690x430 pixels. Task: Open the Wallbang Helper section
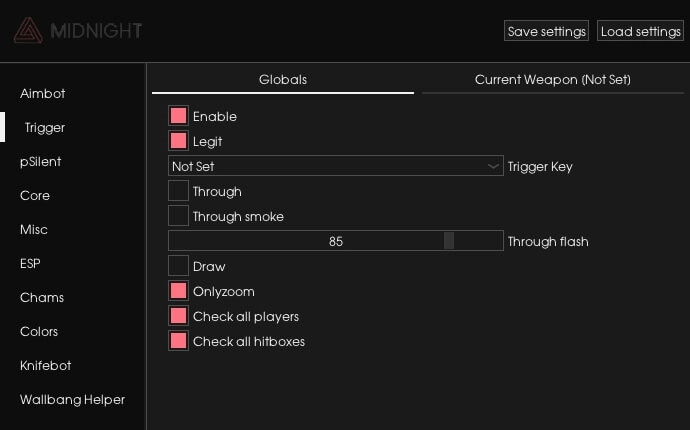(x=72, y=399)
